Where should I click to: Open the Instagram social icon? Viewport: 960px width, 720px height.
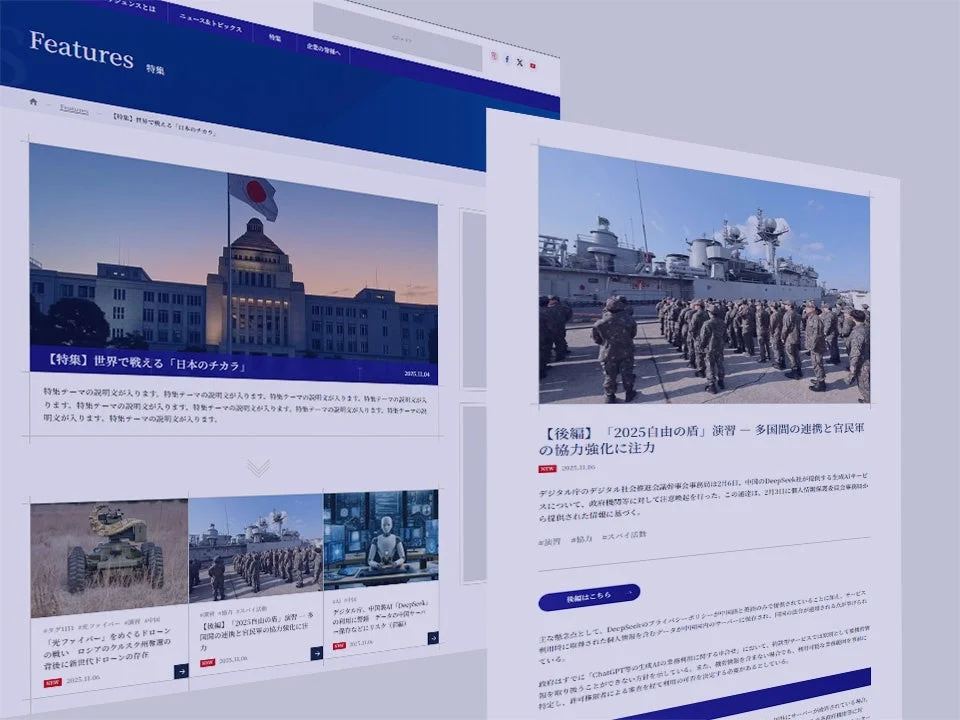493,56
